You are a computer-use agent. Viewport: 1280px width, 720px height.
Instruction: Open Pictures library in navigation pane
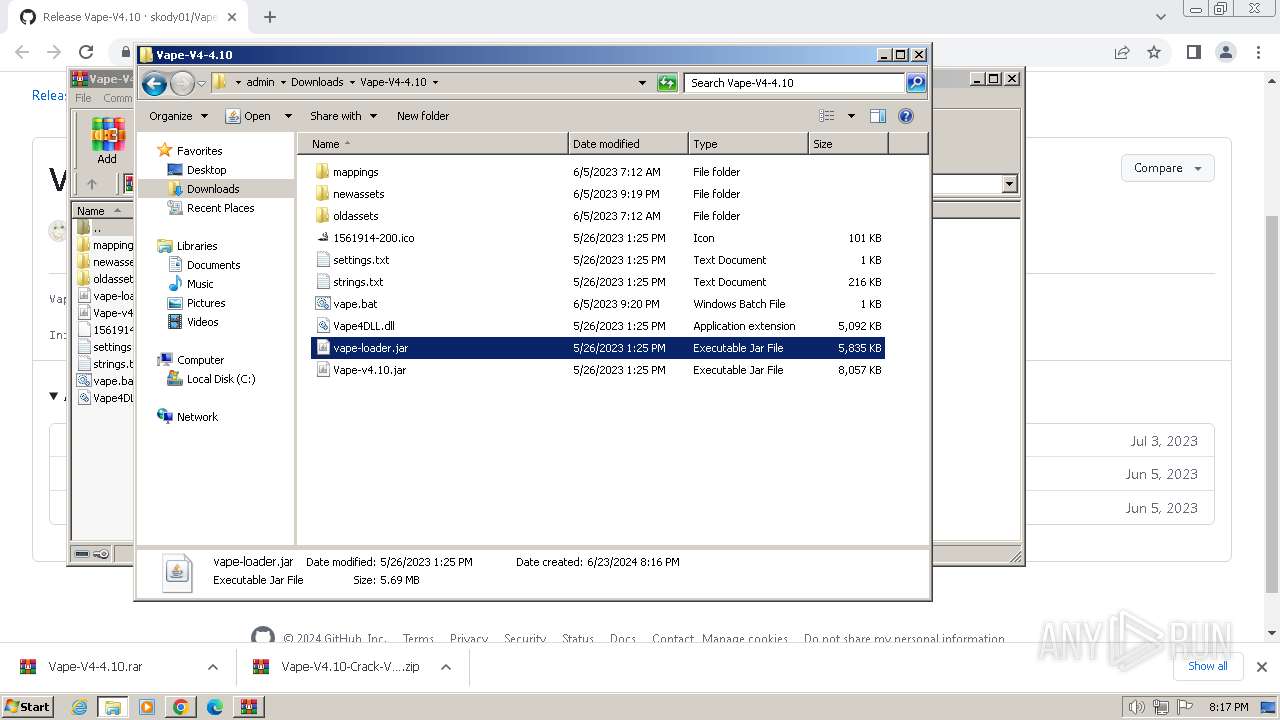[x=205, y=303]
